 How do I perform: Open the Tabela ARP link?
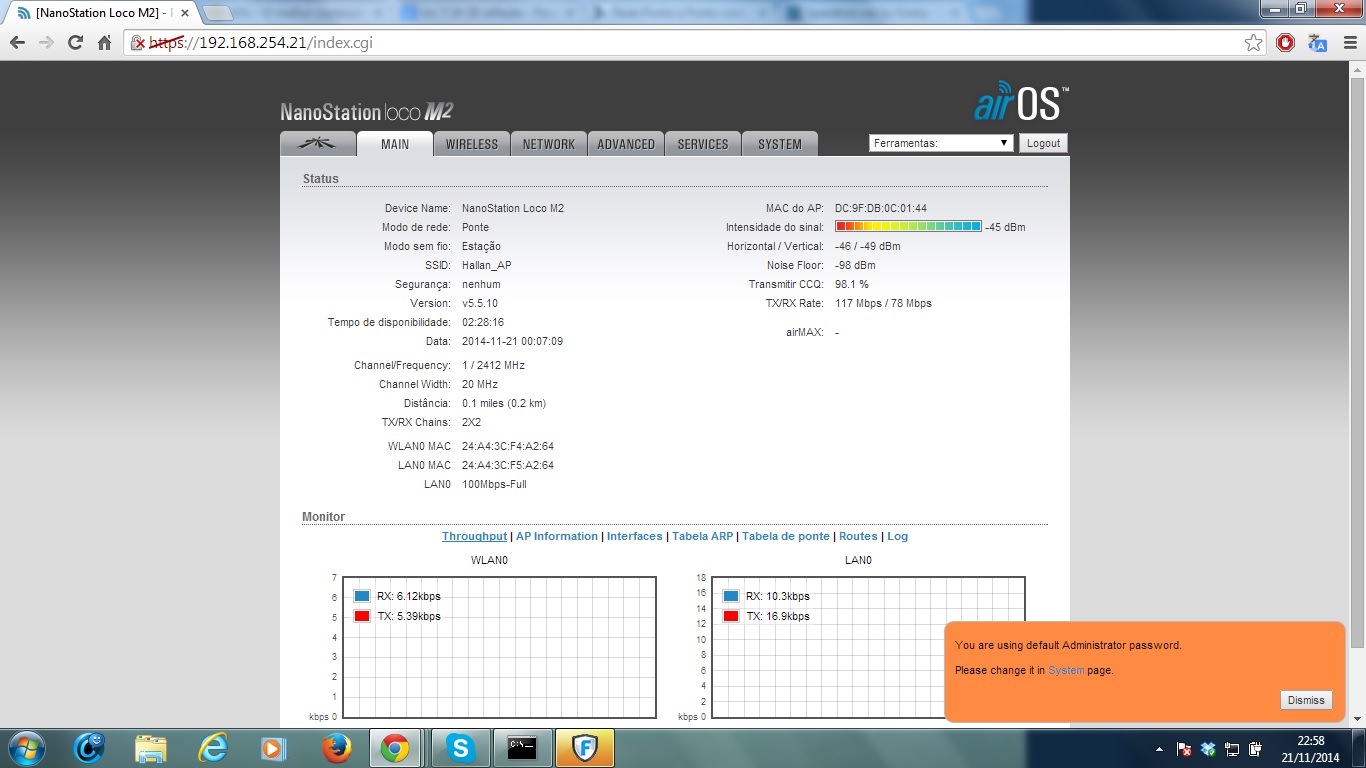[x=703, y=537]
